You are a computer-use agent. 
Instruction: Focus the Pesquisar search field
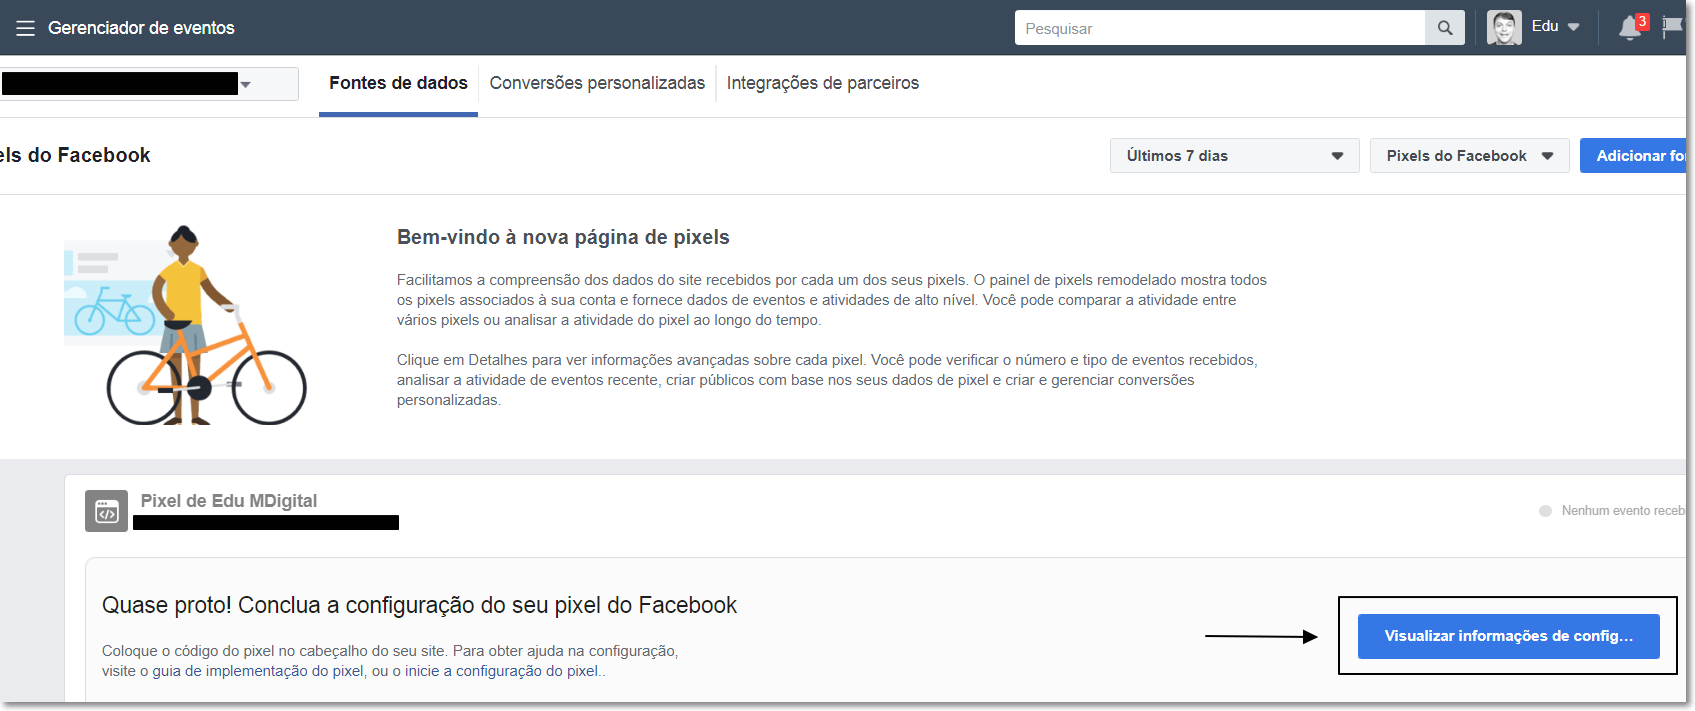1220,28
